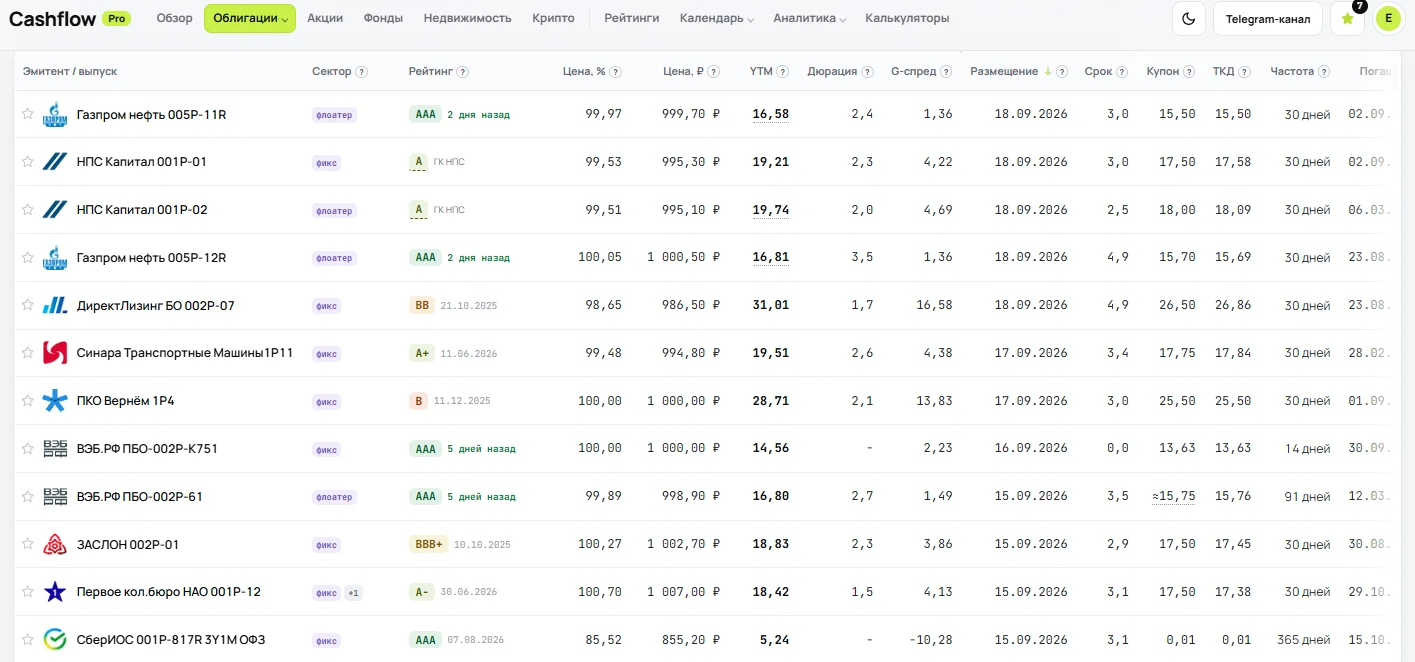This screenshot has width=1415, height=662.
Task: Show help icon for G-спред column
Action: tap(947, 72)
